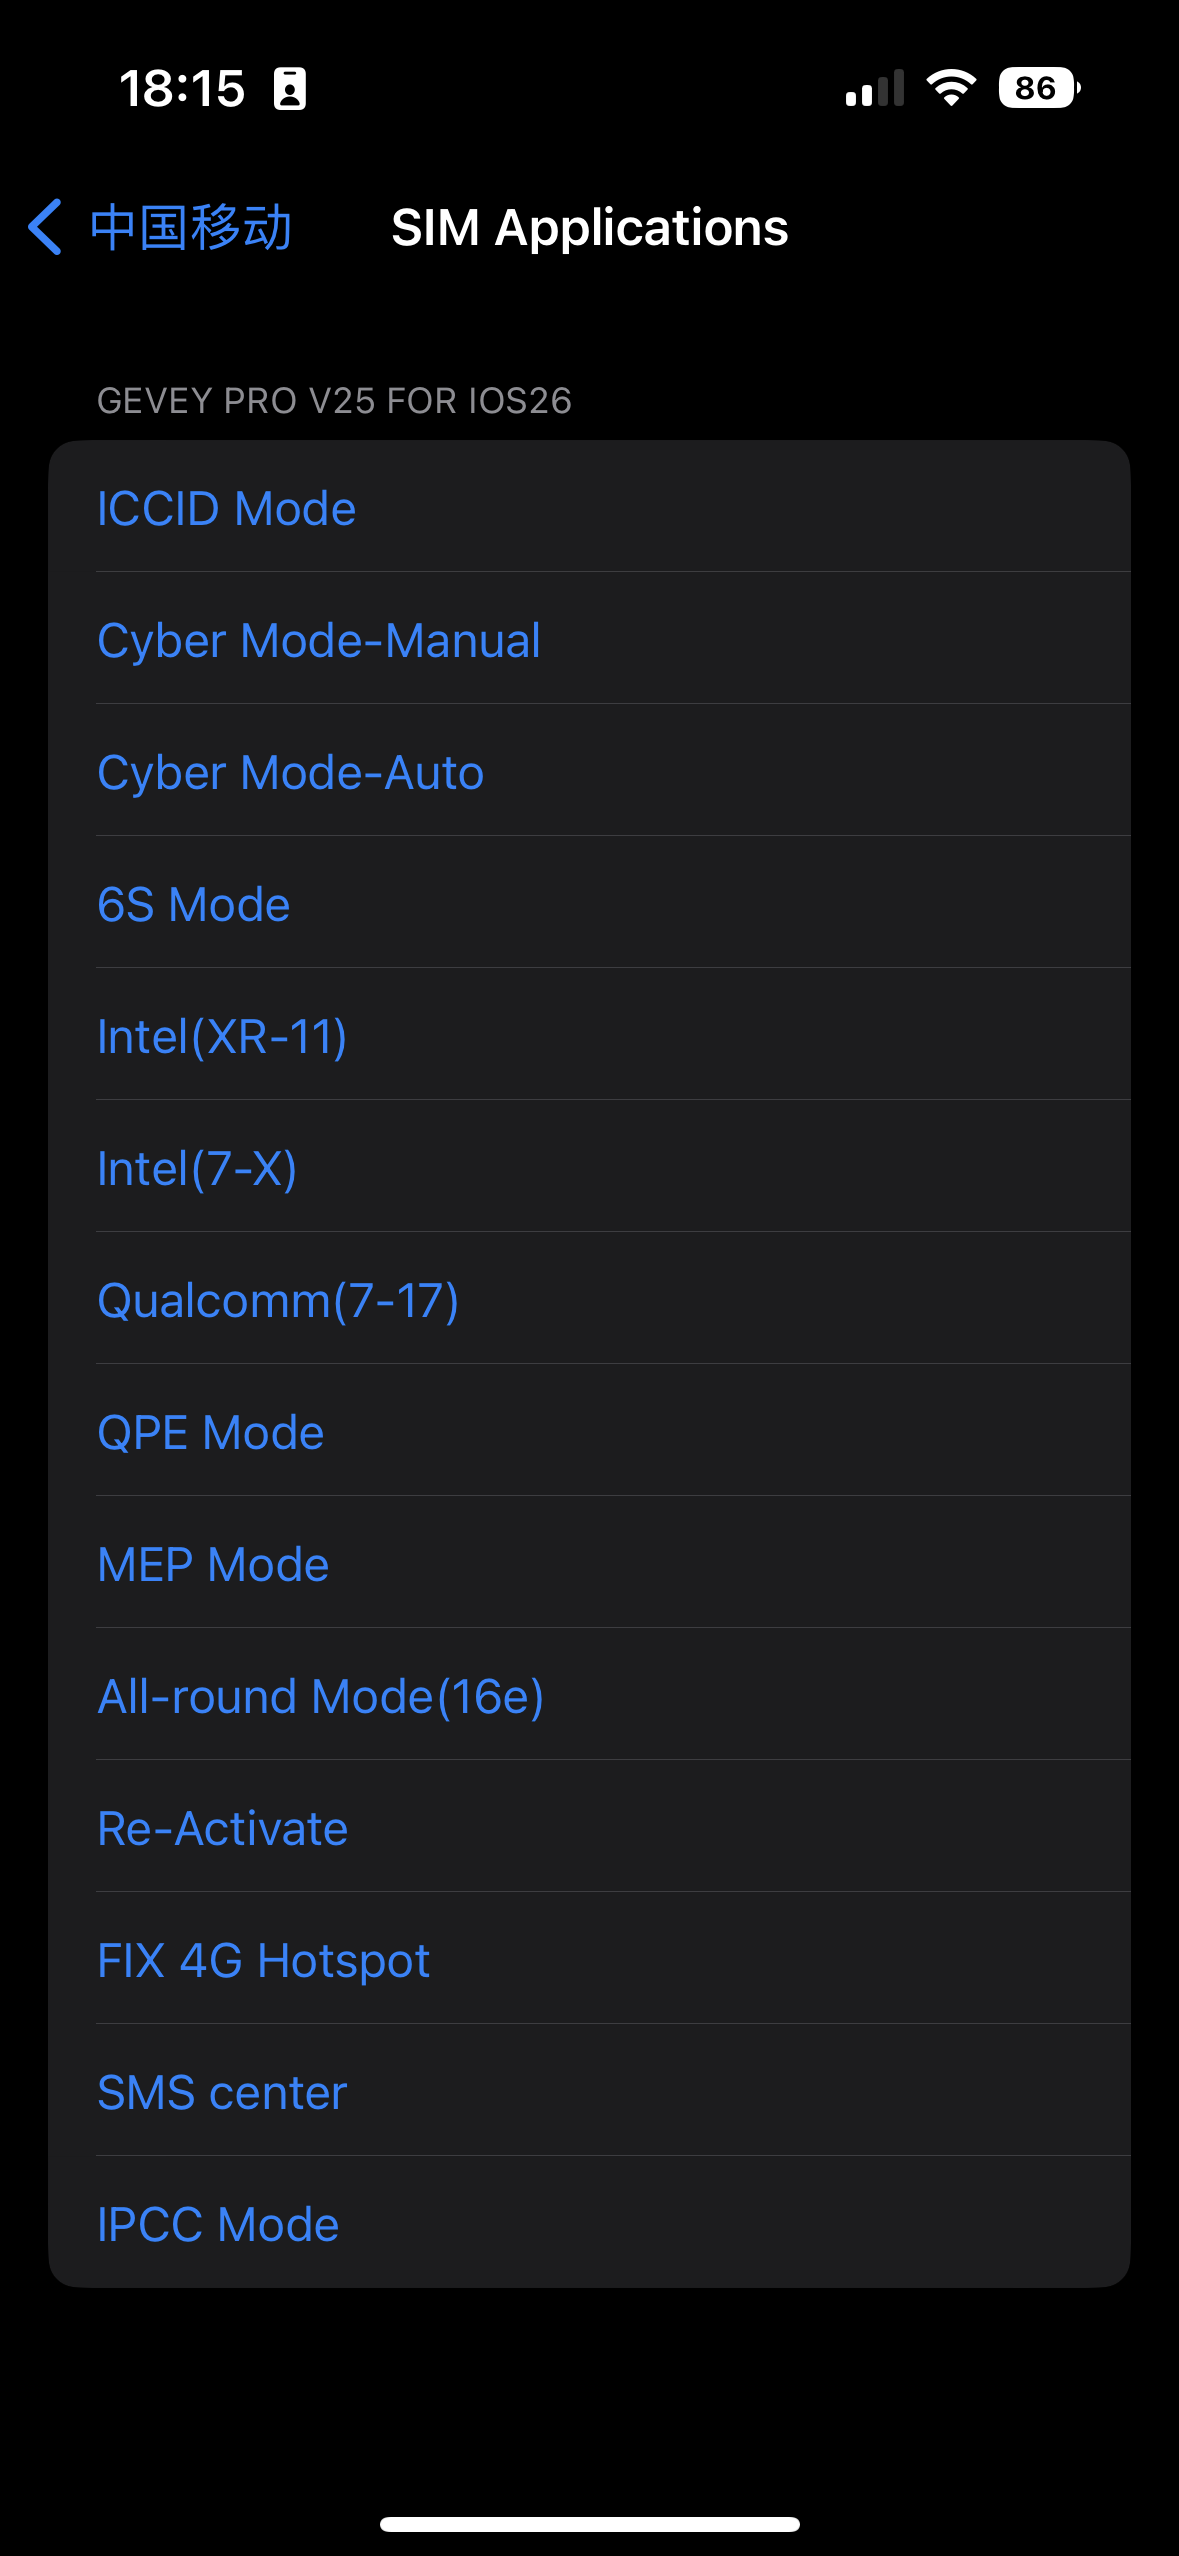The width and height of the screenshot is (1179, 2556).
Task: Tap the battery level indicator
Action: [x=1039, y=89]
